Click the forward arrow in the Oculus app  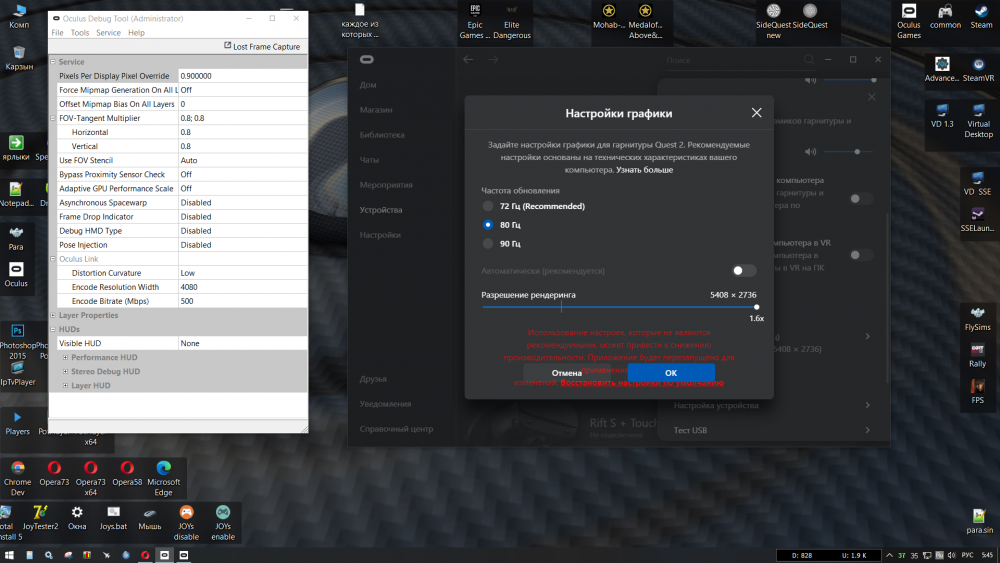click(493, 59)
